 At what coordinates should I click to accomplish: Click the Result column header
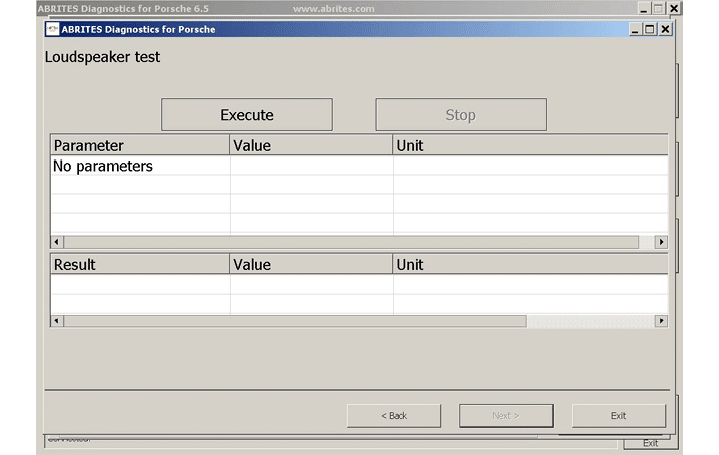point(140,264)
